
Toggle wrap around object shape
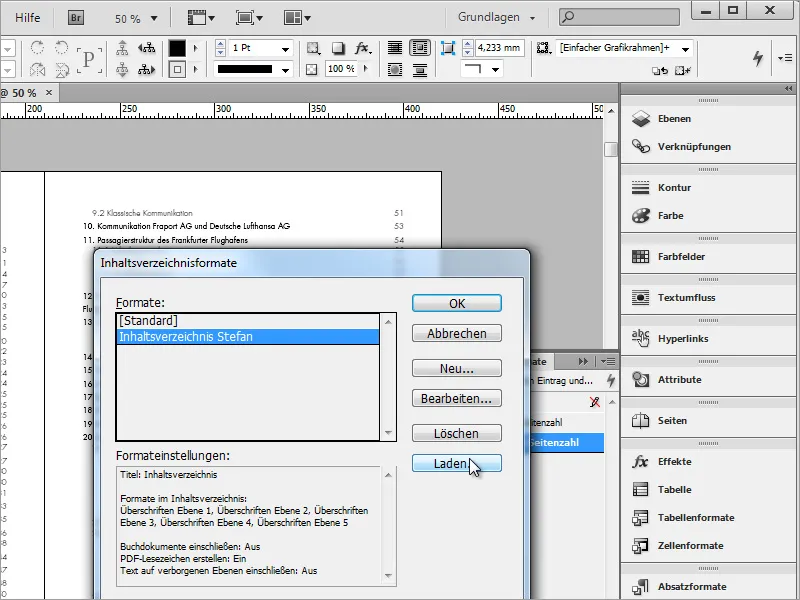[394, 69]
